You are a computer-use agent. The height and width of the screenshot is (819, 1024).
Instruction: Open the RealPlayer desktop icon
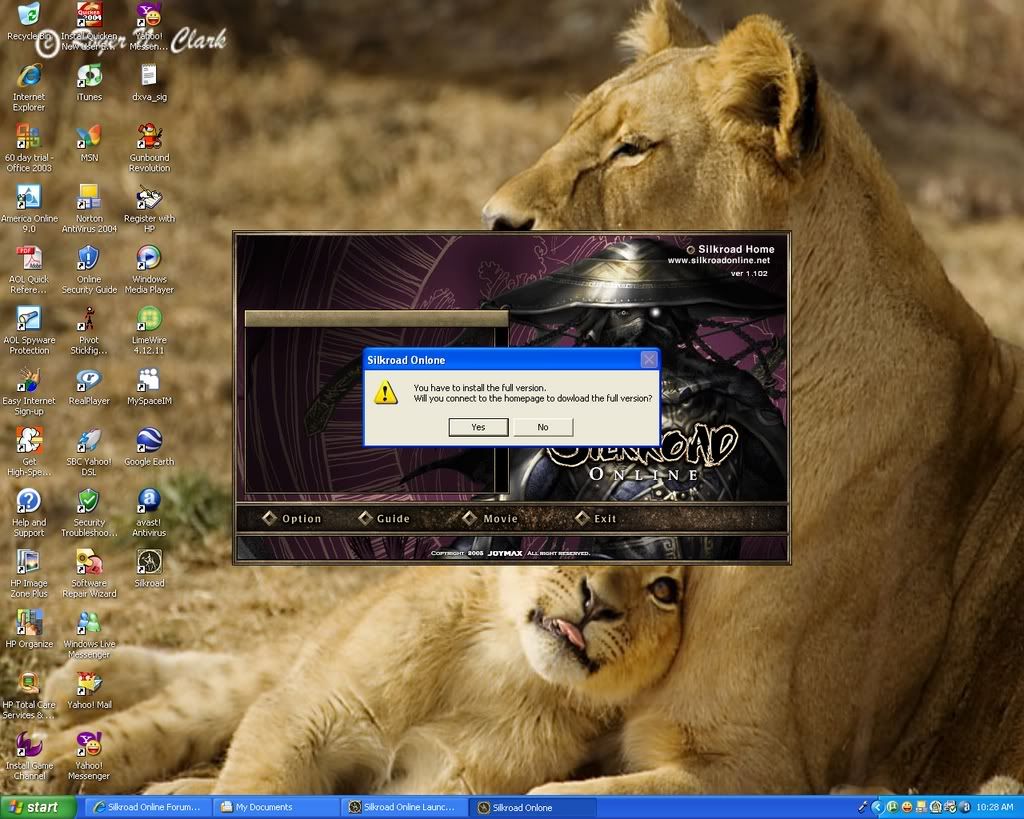(x=89, y=386)
